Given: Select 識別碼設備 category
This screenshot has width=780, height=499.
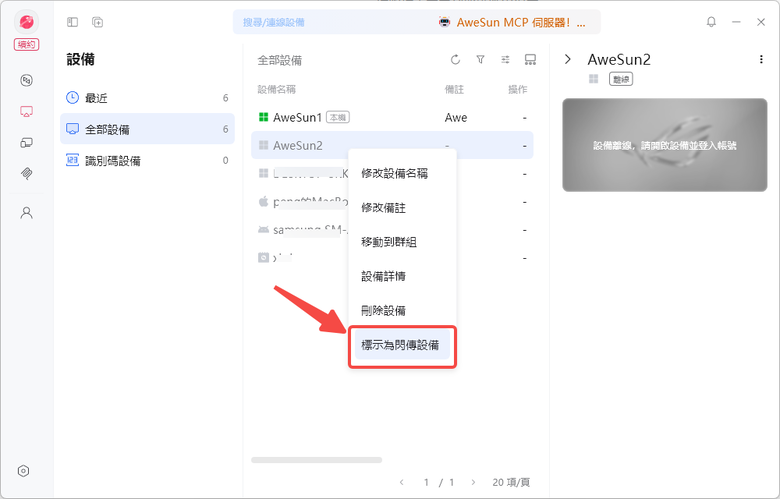Looking at the screenshot, I should tap(147, 160).
